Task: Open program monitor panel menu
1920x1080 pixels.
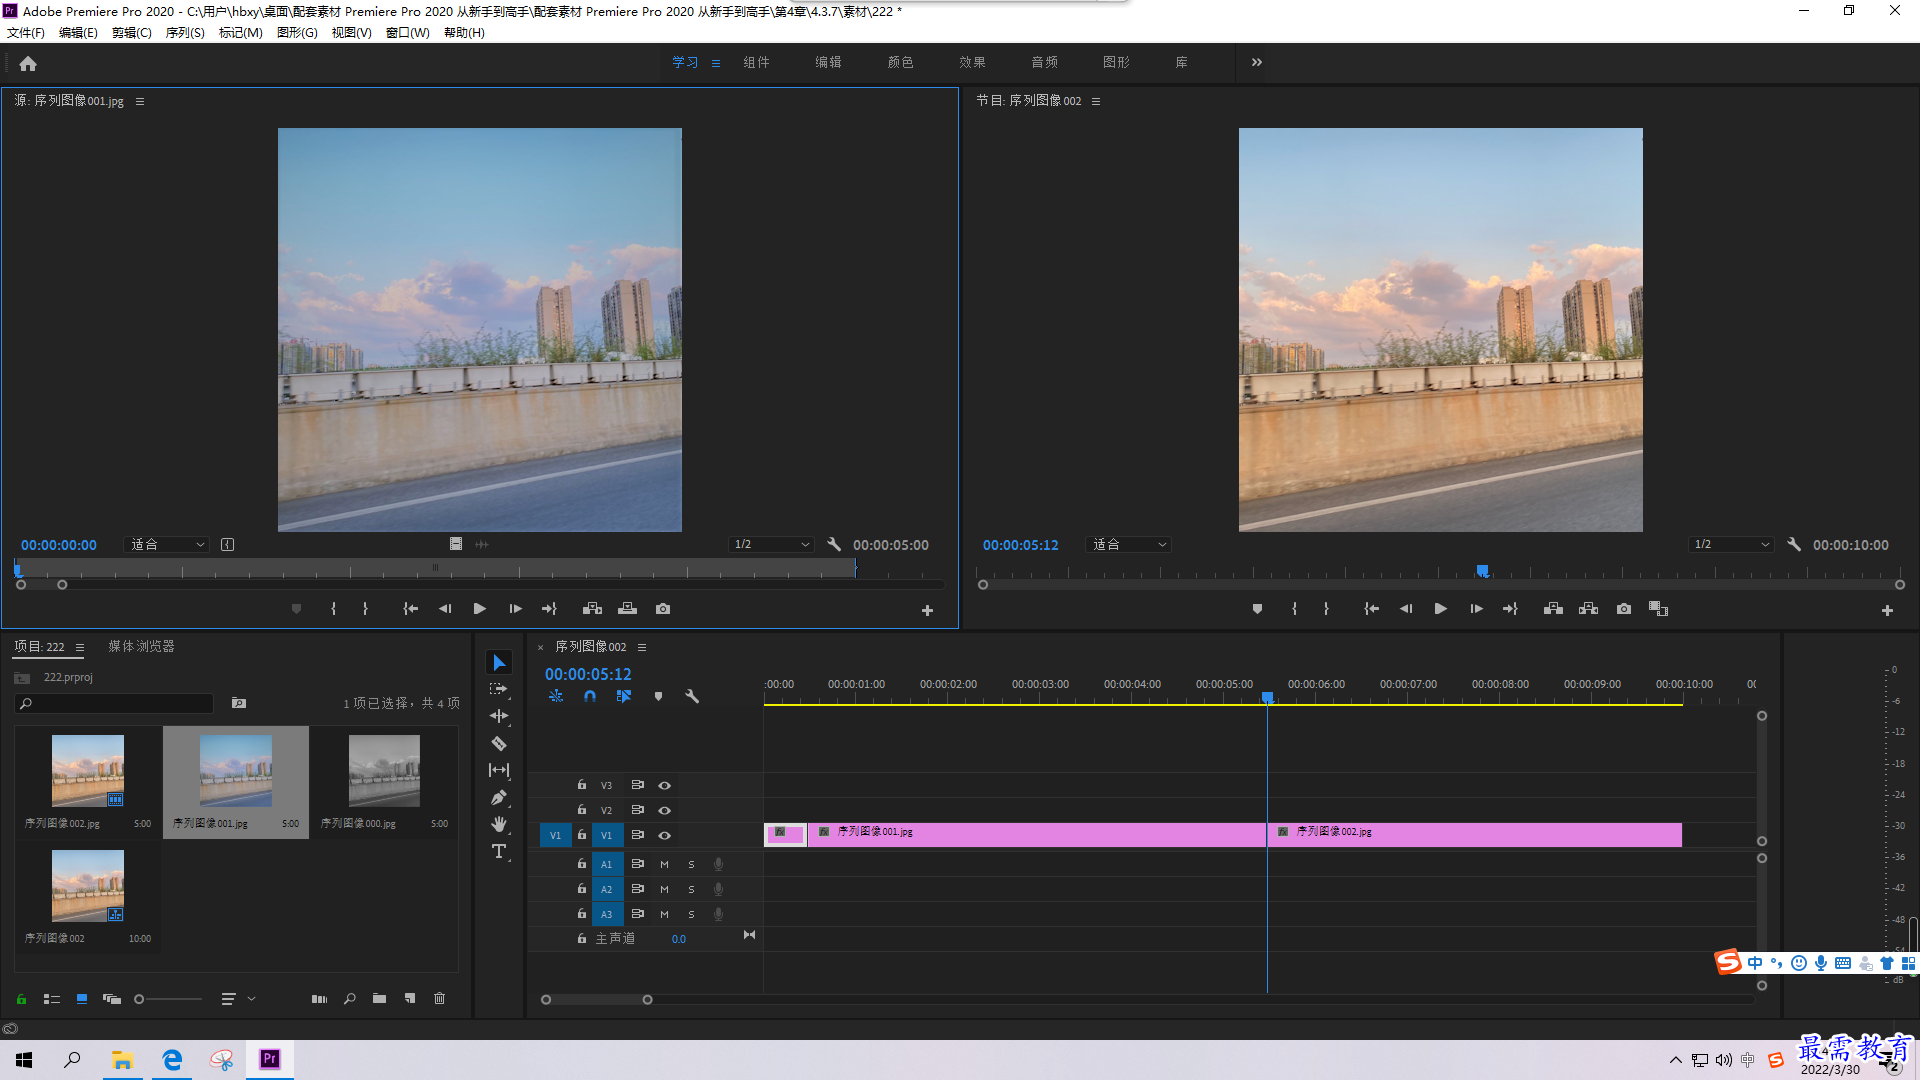Action: point(1096,101)
